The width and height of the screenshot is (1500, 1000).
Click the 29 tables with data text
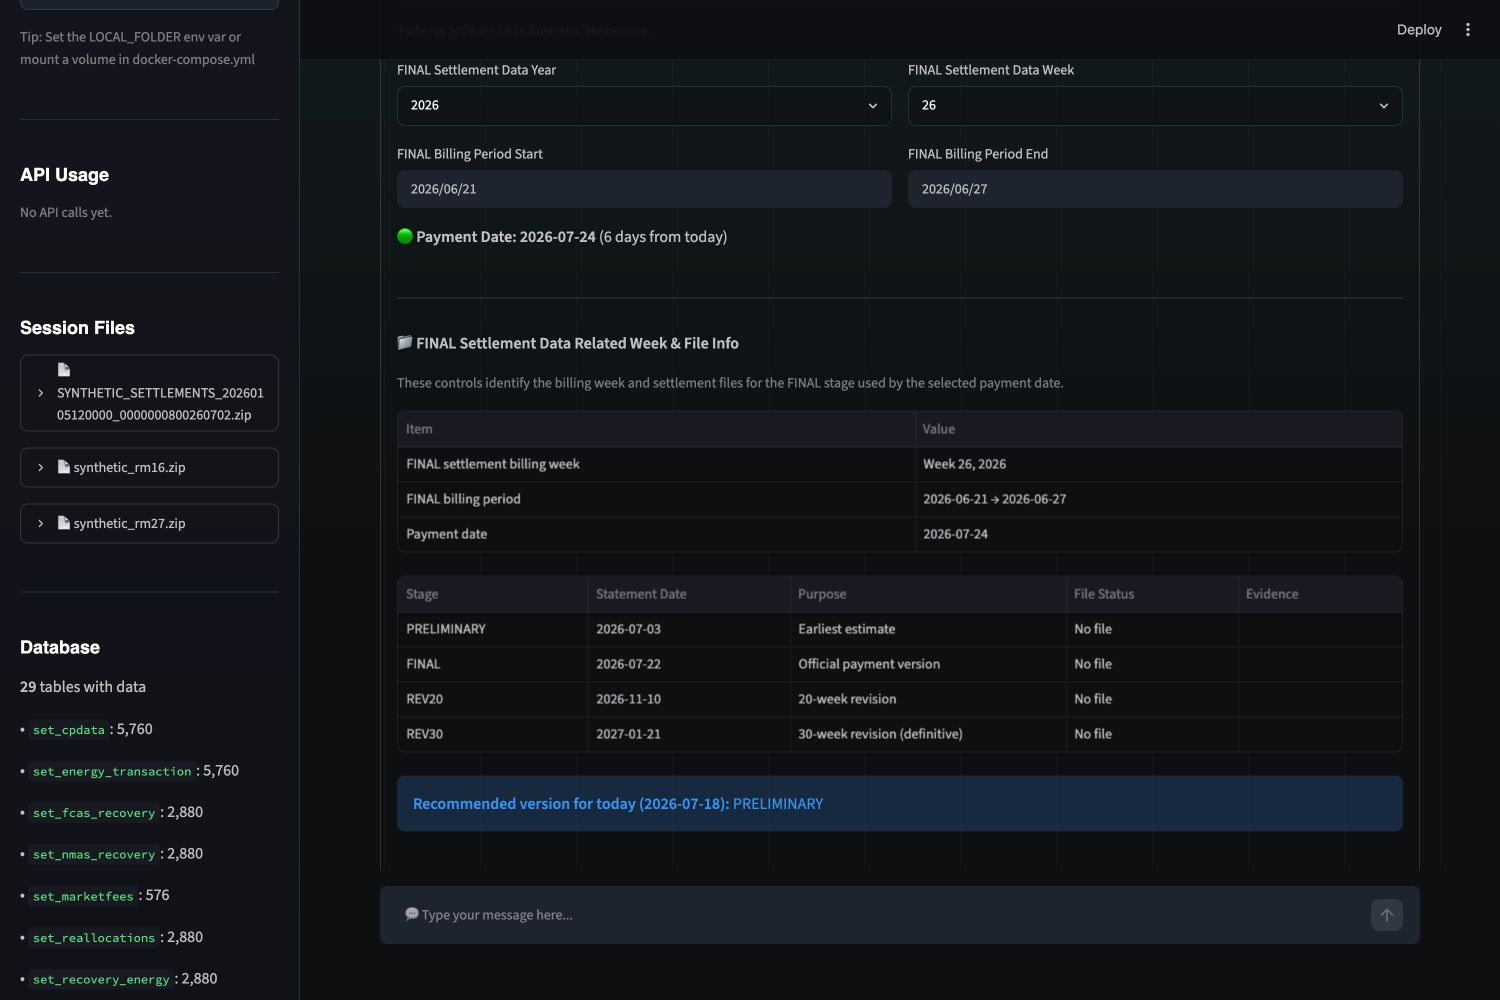[83, 687]
